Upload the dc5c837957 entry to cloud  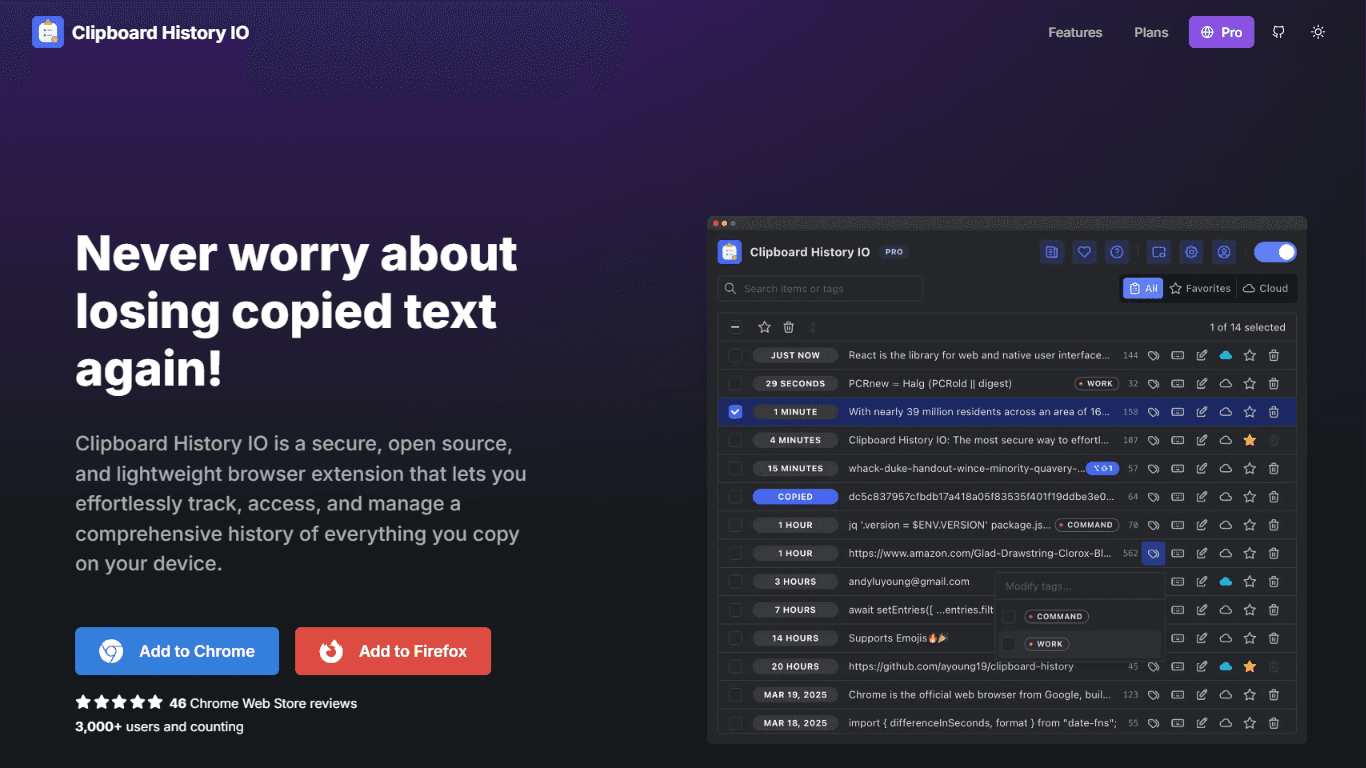[x=1226, y=496]
